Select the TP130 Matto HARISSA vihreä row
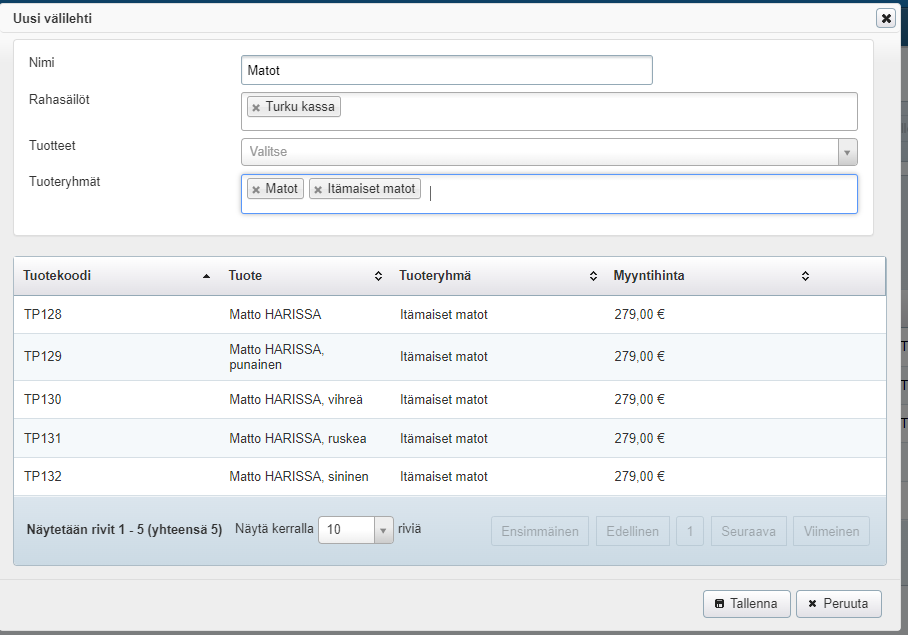This screenshot has height=635, width=908. pyautogui.click(x=295, y=399)
